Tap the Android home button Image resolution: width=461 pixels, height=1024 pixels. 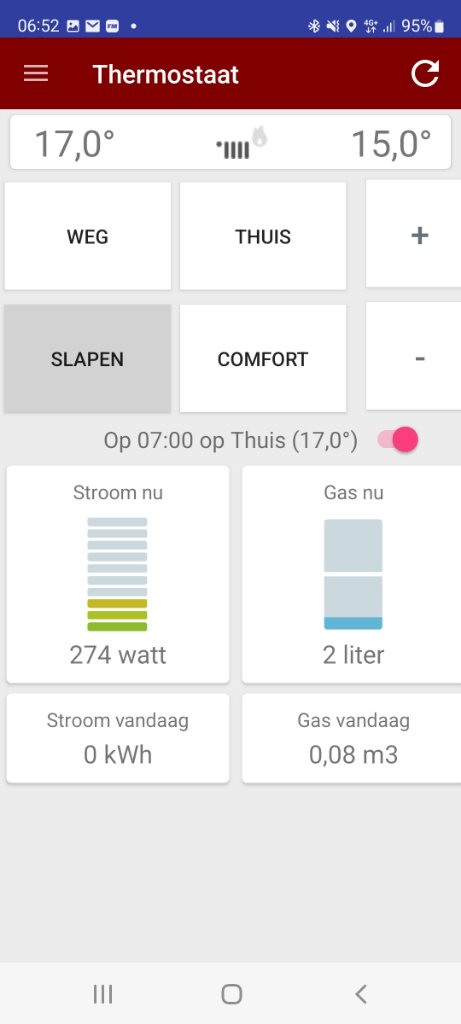(231, 995)
